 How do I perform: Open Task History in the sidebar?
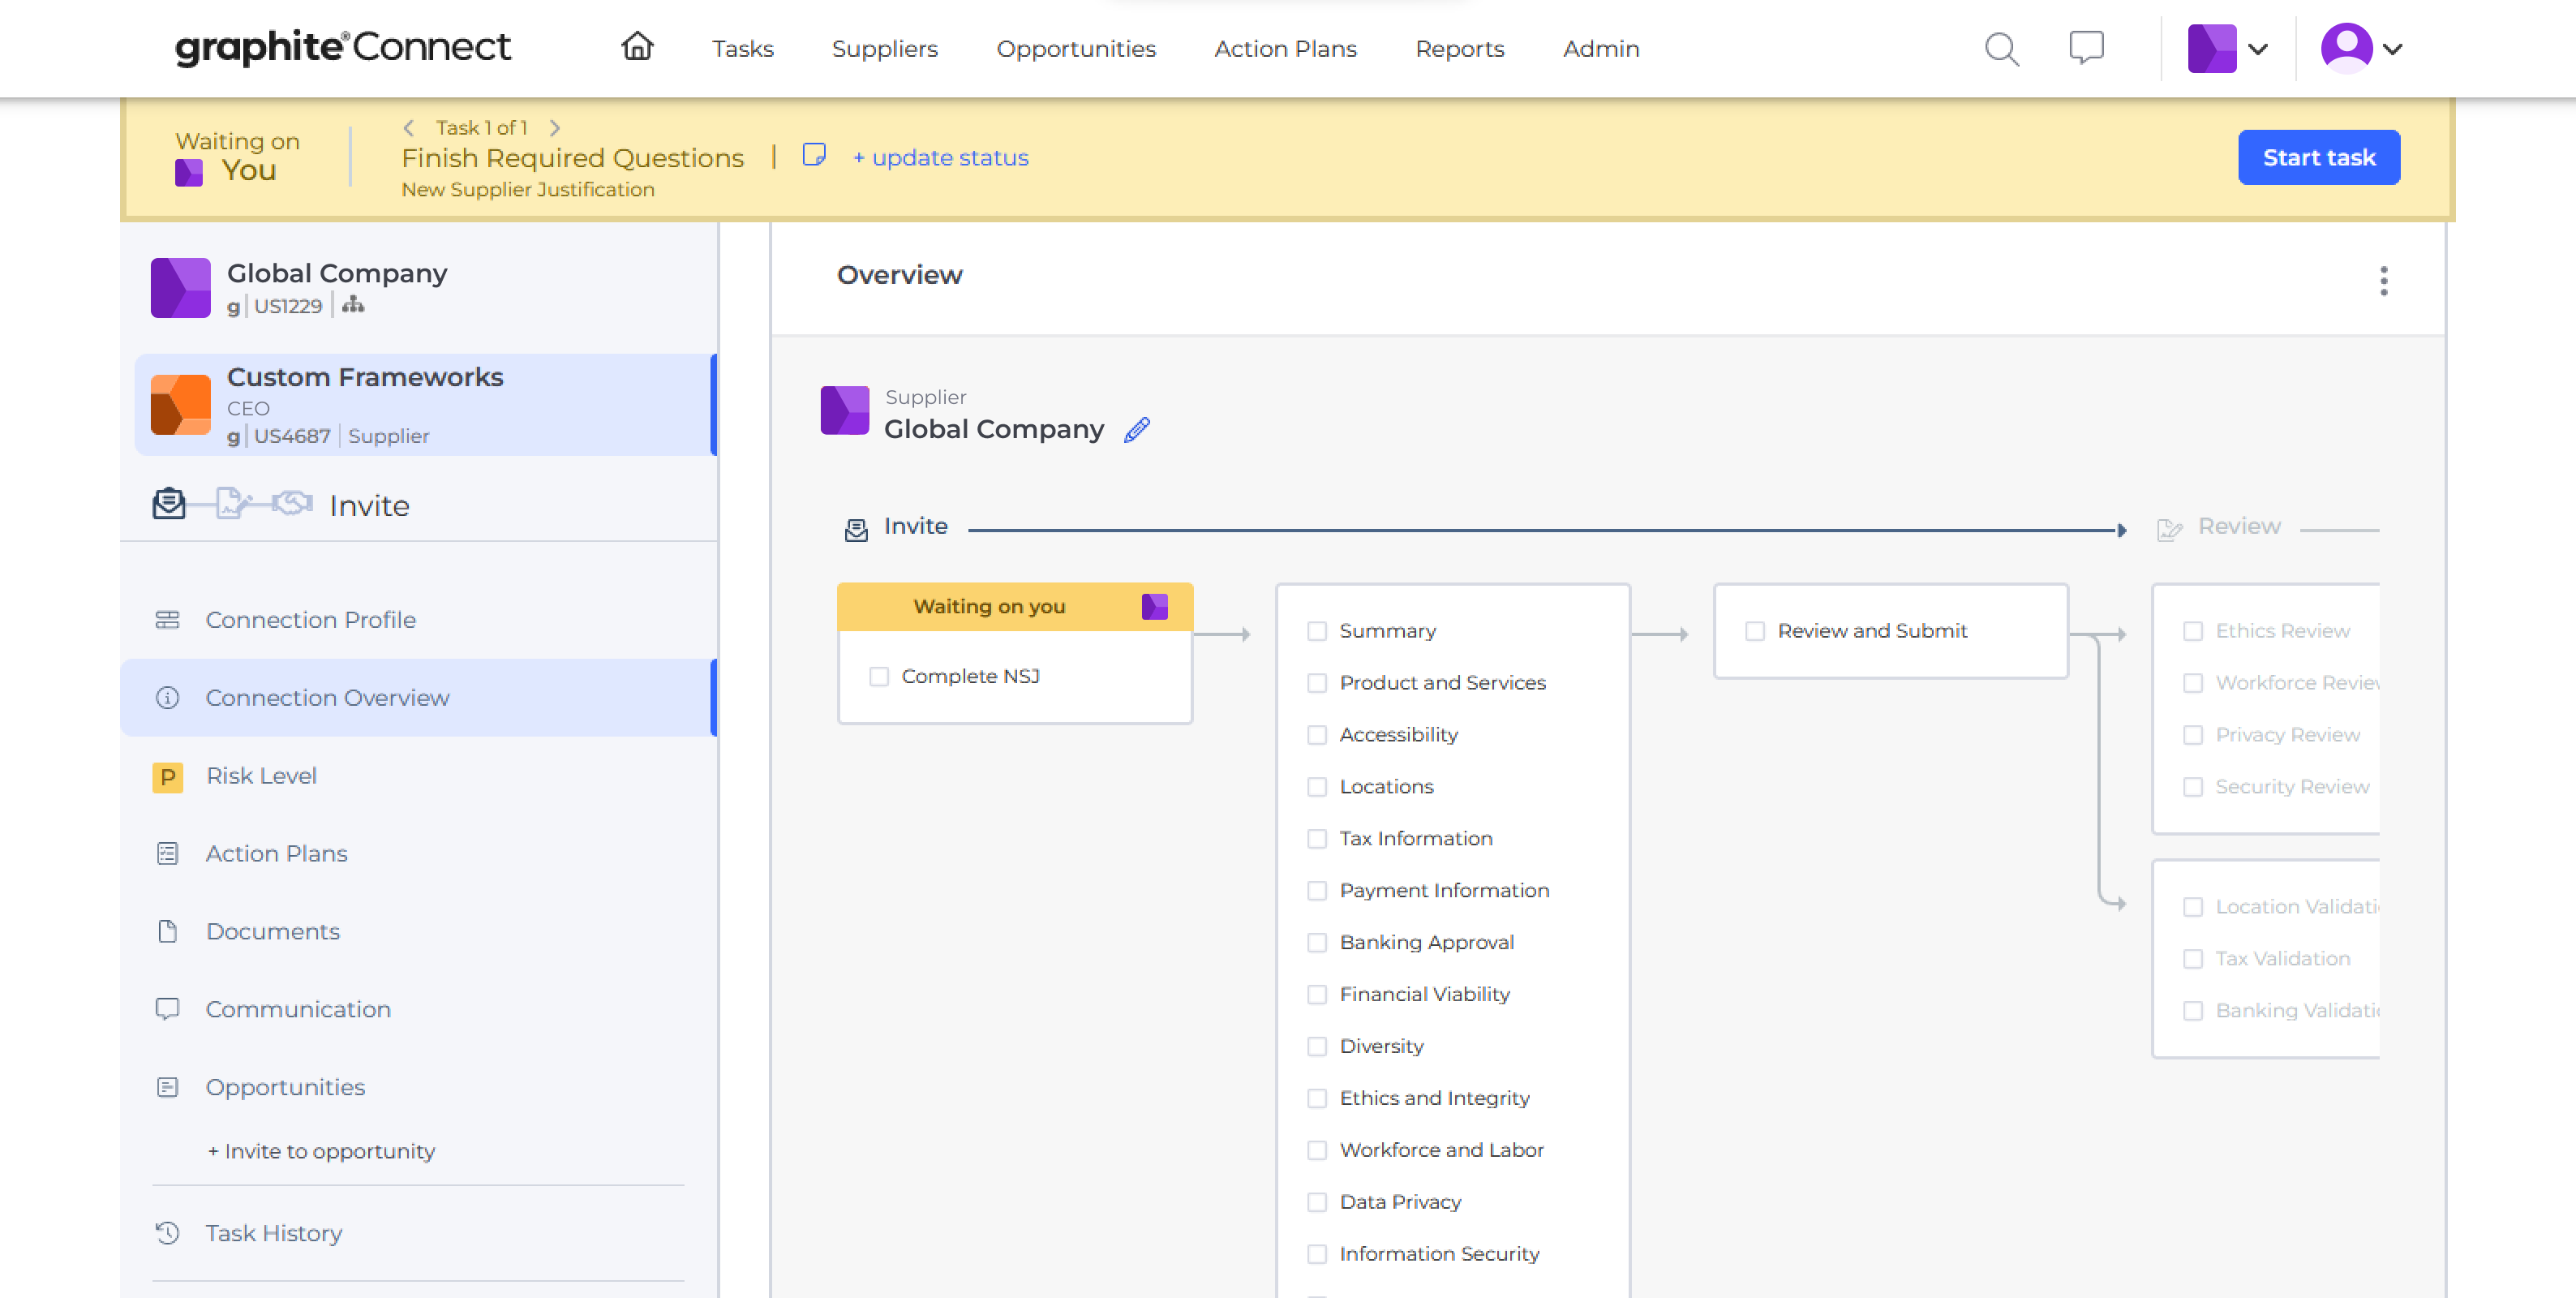274,1233
